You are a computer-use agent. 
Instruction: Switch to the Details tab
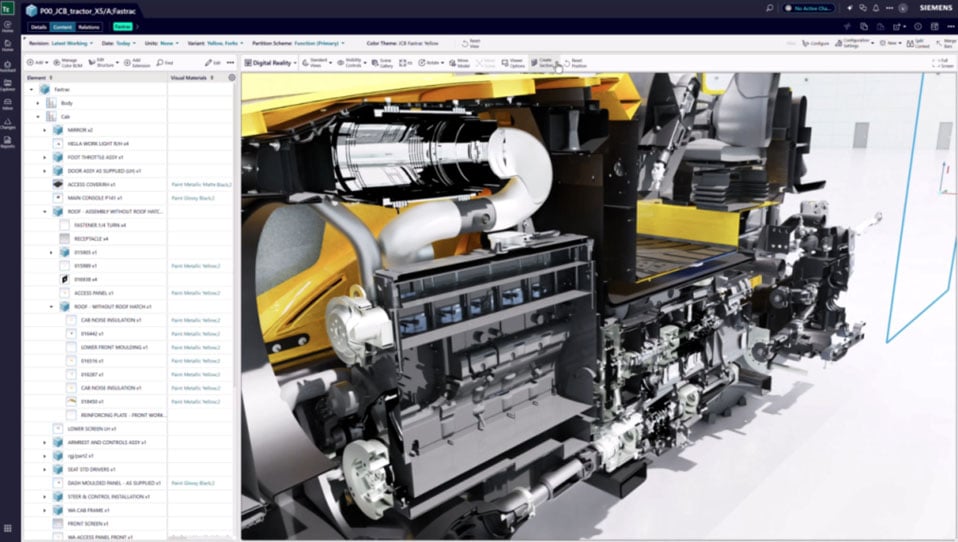coord(38,27)
